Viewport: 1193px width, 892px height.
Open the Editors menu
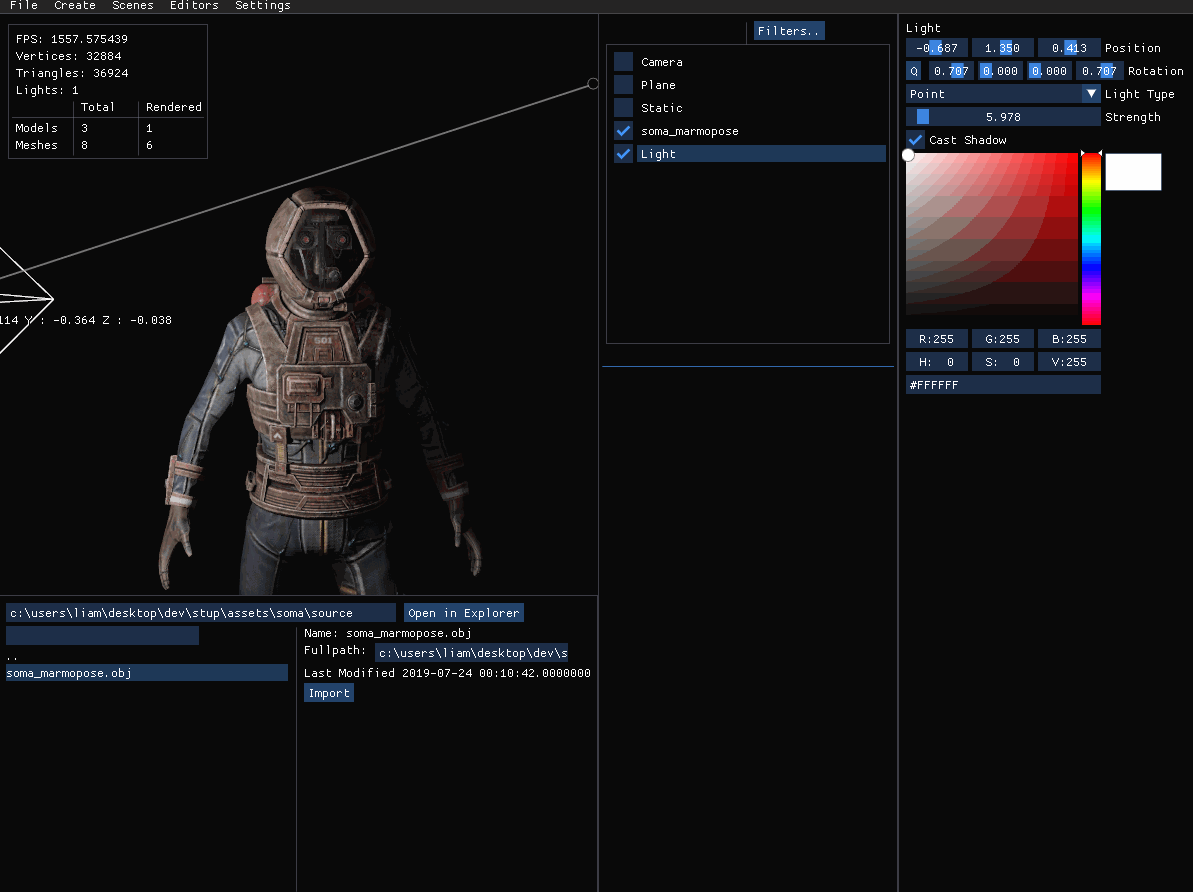(194, 6)
